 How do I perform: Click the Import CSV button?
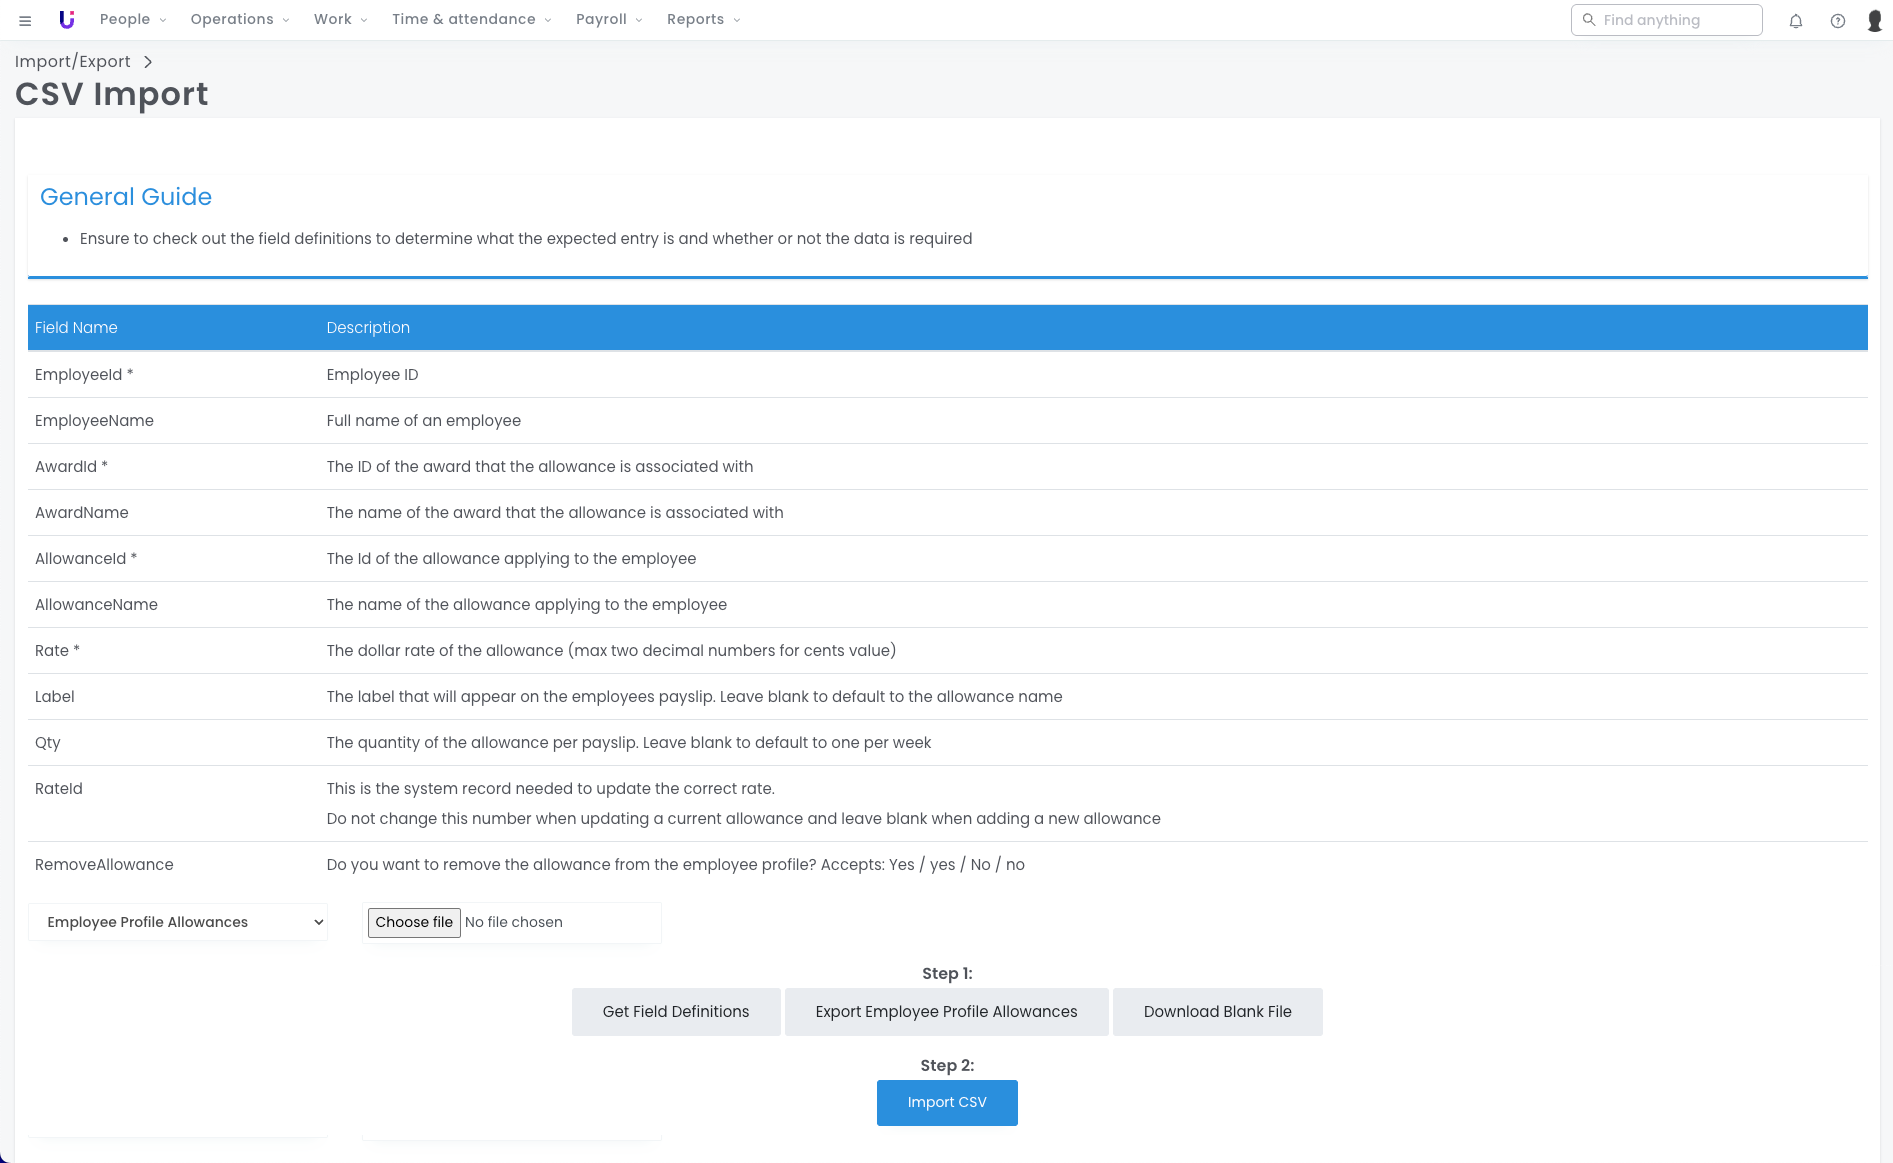[947, 1103]
